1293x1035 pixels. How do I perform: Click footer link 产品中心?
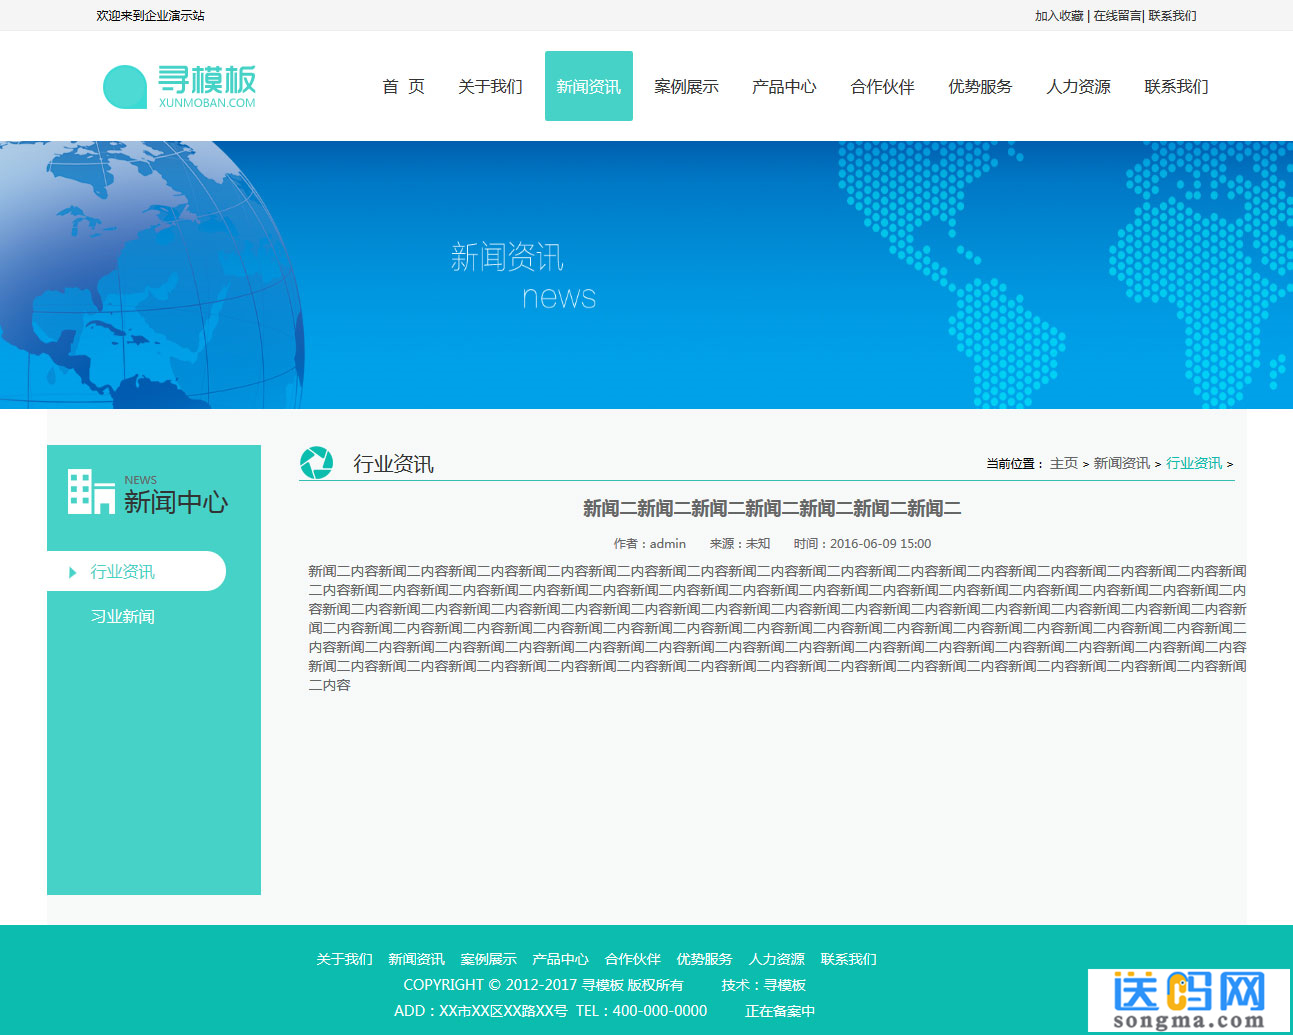point(560,959)
